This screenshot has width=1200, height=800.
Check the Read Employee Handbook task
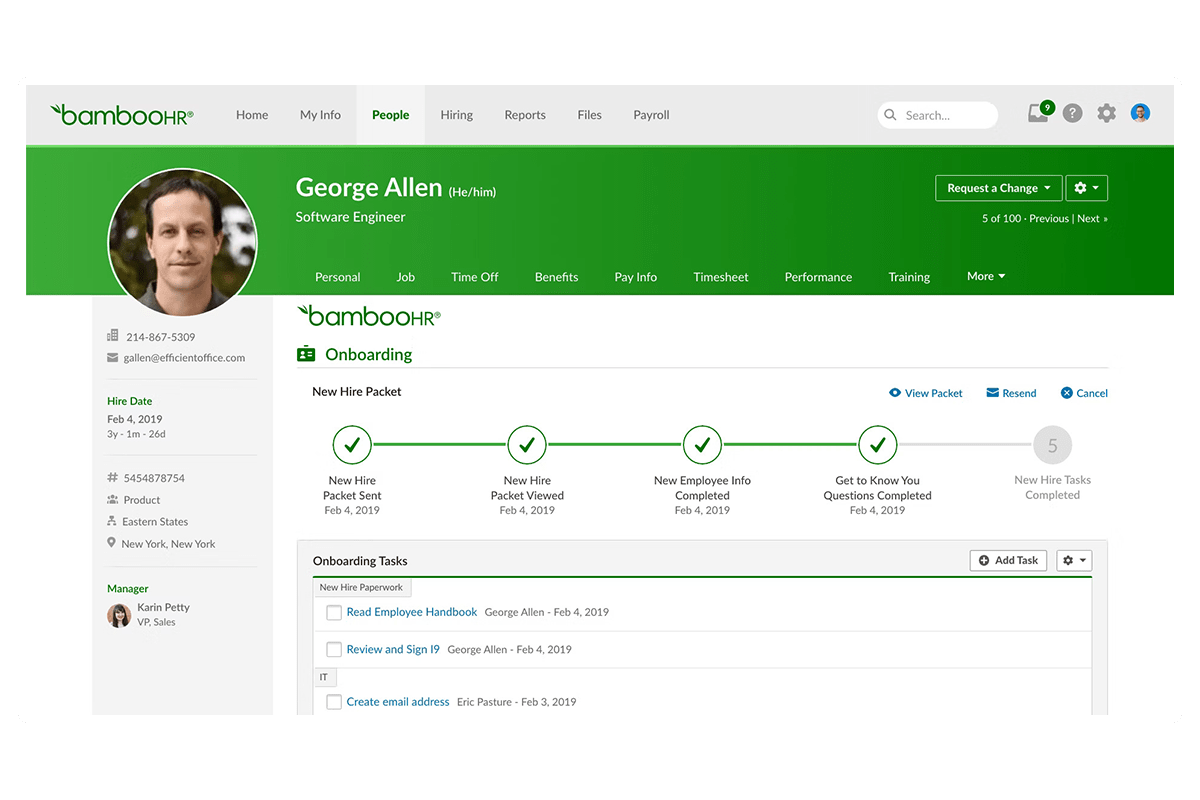tap(334, 612)
